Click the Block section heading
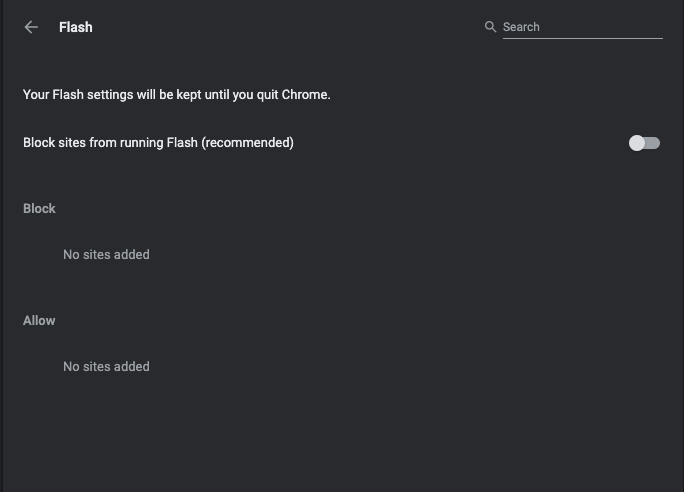Screen dimensions: 684x492 coord(39,208)
